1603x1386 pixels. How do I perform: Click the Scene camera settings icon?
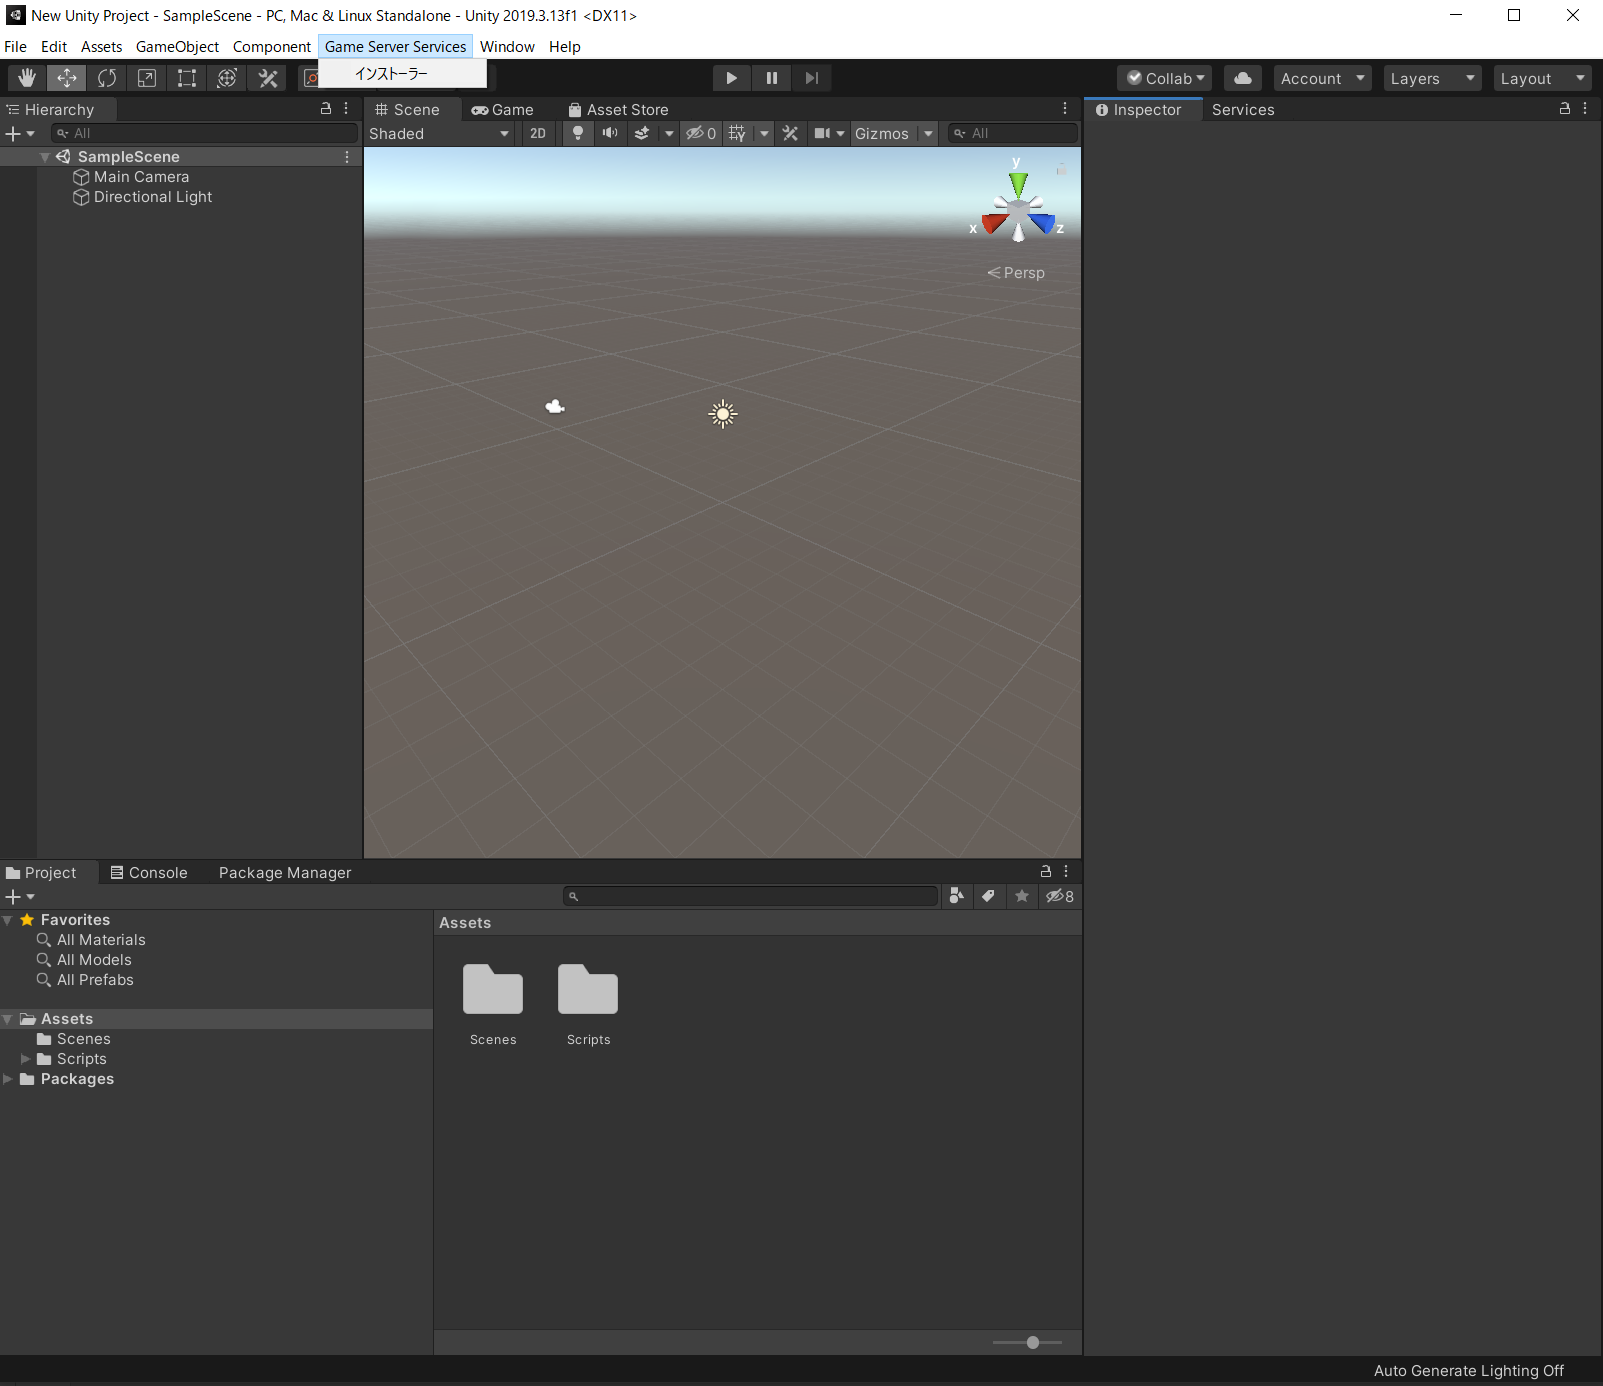tap(822, 133)
